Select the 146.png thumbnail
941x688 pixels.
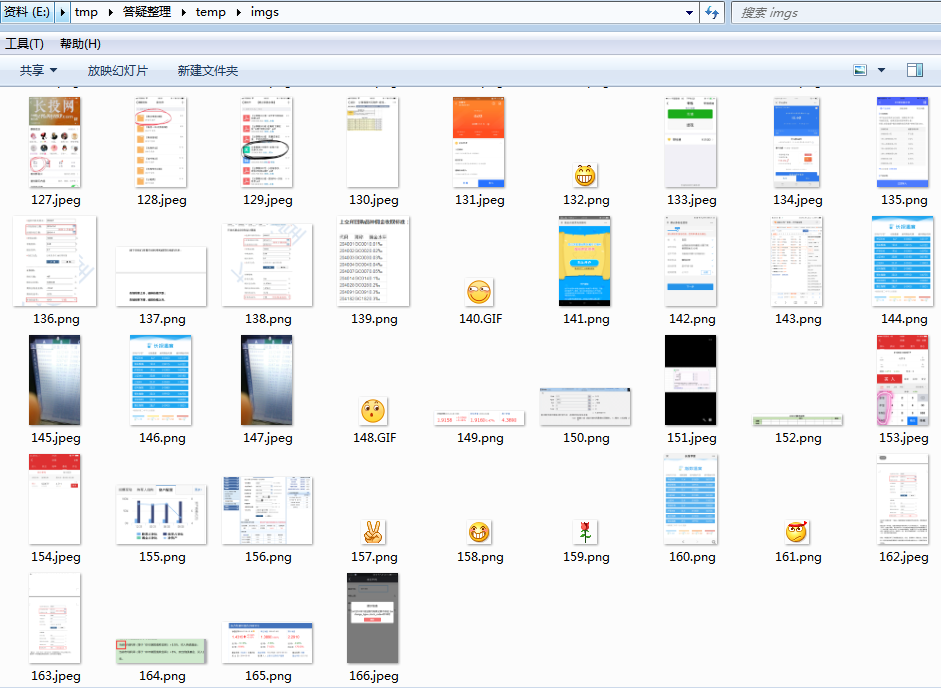pos(161,380)
